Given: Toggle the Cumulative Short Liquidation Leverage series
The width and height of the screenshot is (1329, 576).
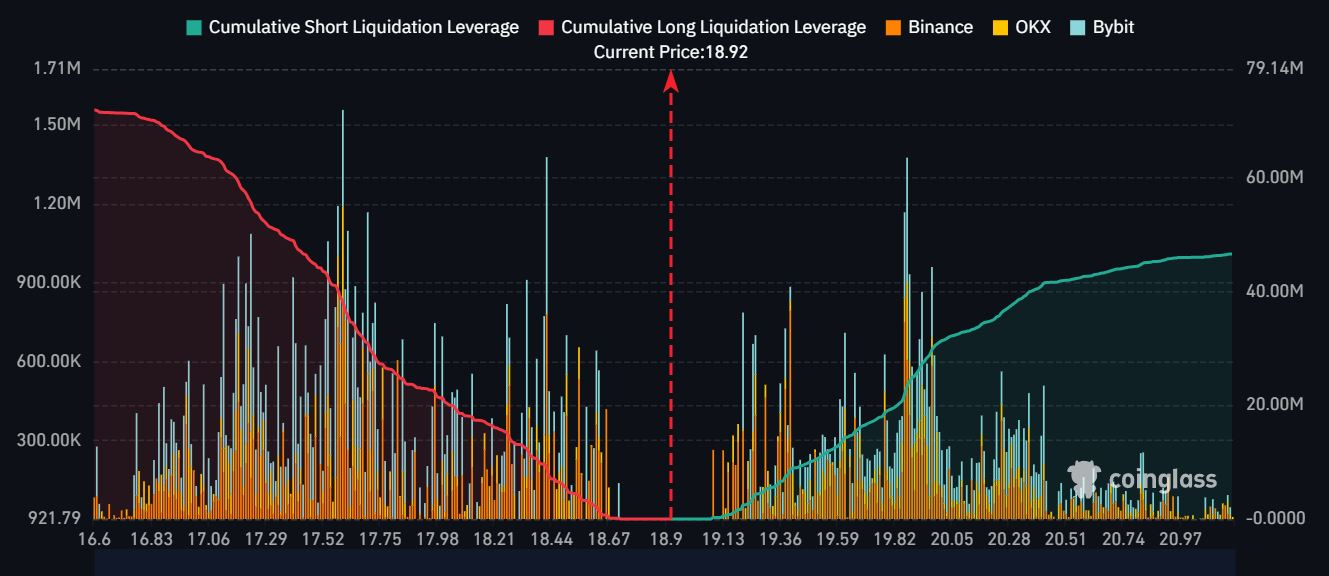Looking at the screenshot, I should point(363,28).
